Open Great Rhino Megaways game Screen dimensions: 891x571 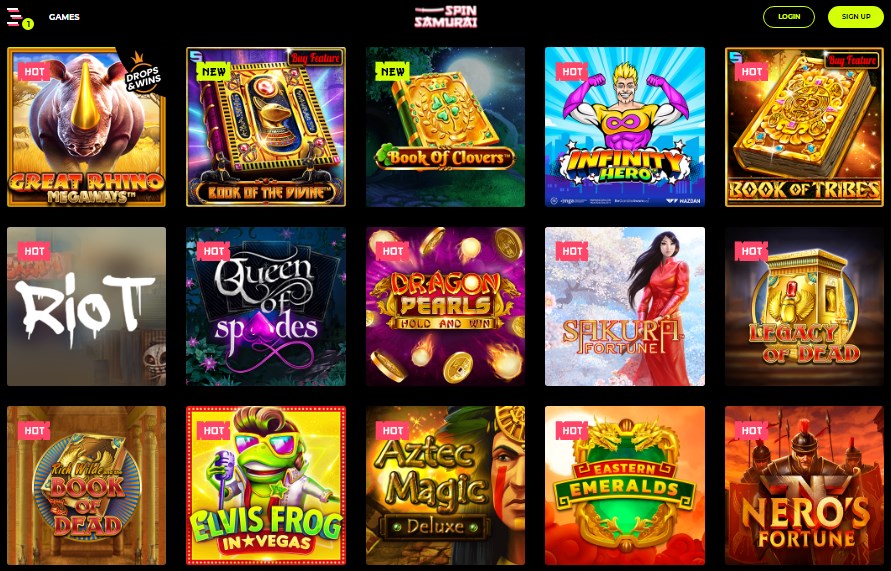(x=86, y=127)
